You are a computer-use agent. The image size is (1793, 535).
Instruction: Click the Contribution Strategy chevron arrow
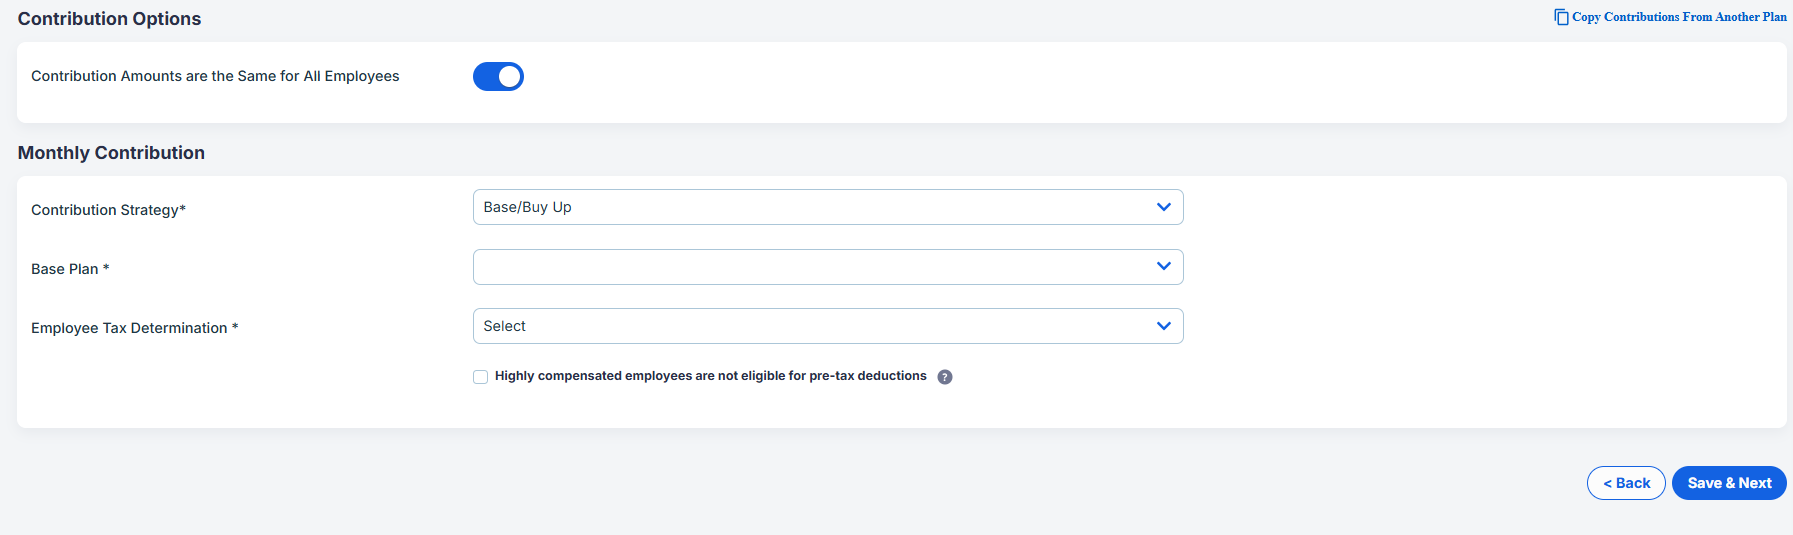(1163, 207)
